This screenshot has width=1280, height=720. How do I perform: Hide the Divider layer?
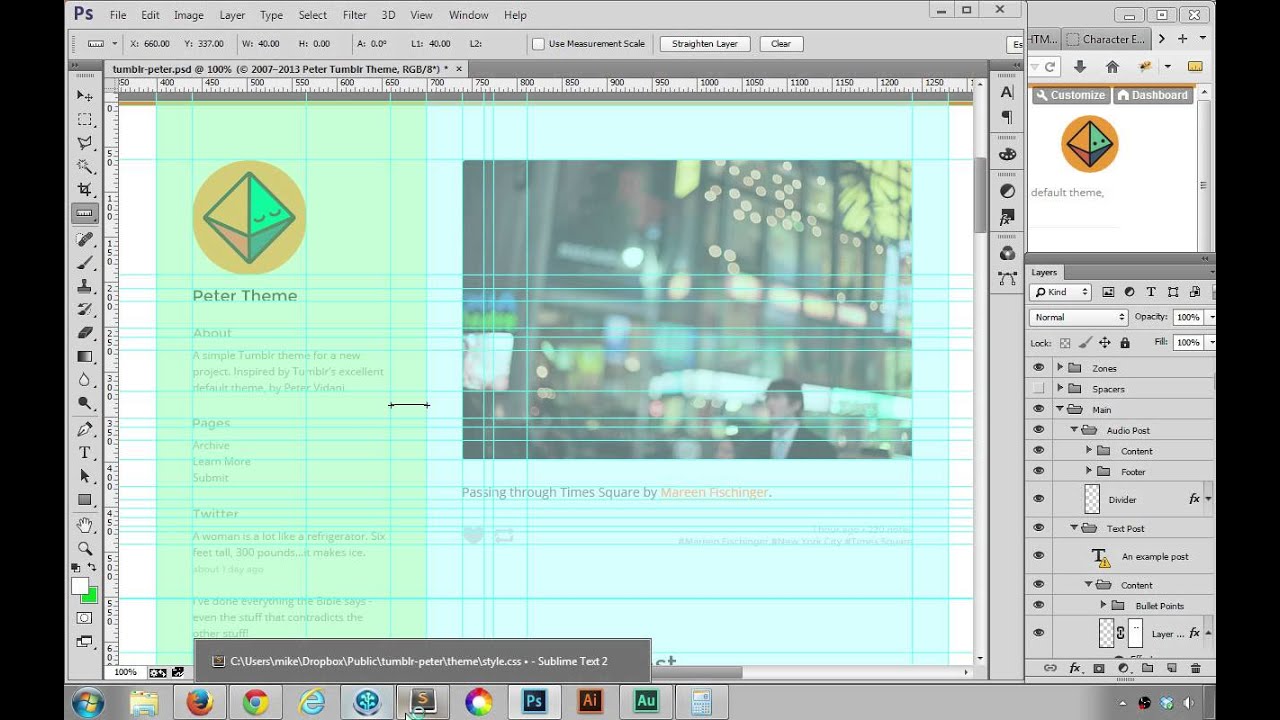pyautogui.click(x=1038, y=499)
